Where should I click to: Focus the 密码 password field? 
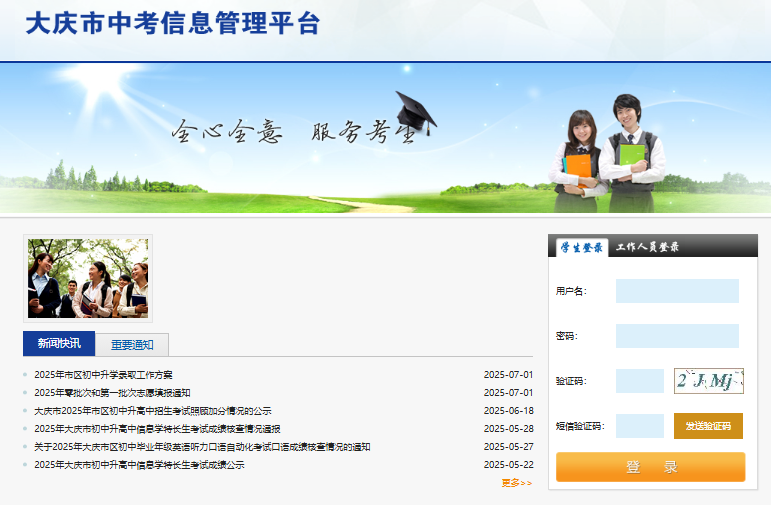point(677,336)
